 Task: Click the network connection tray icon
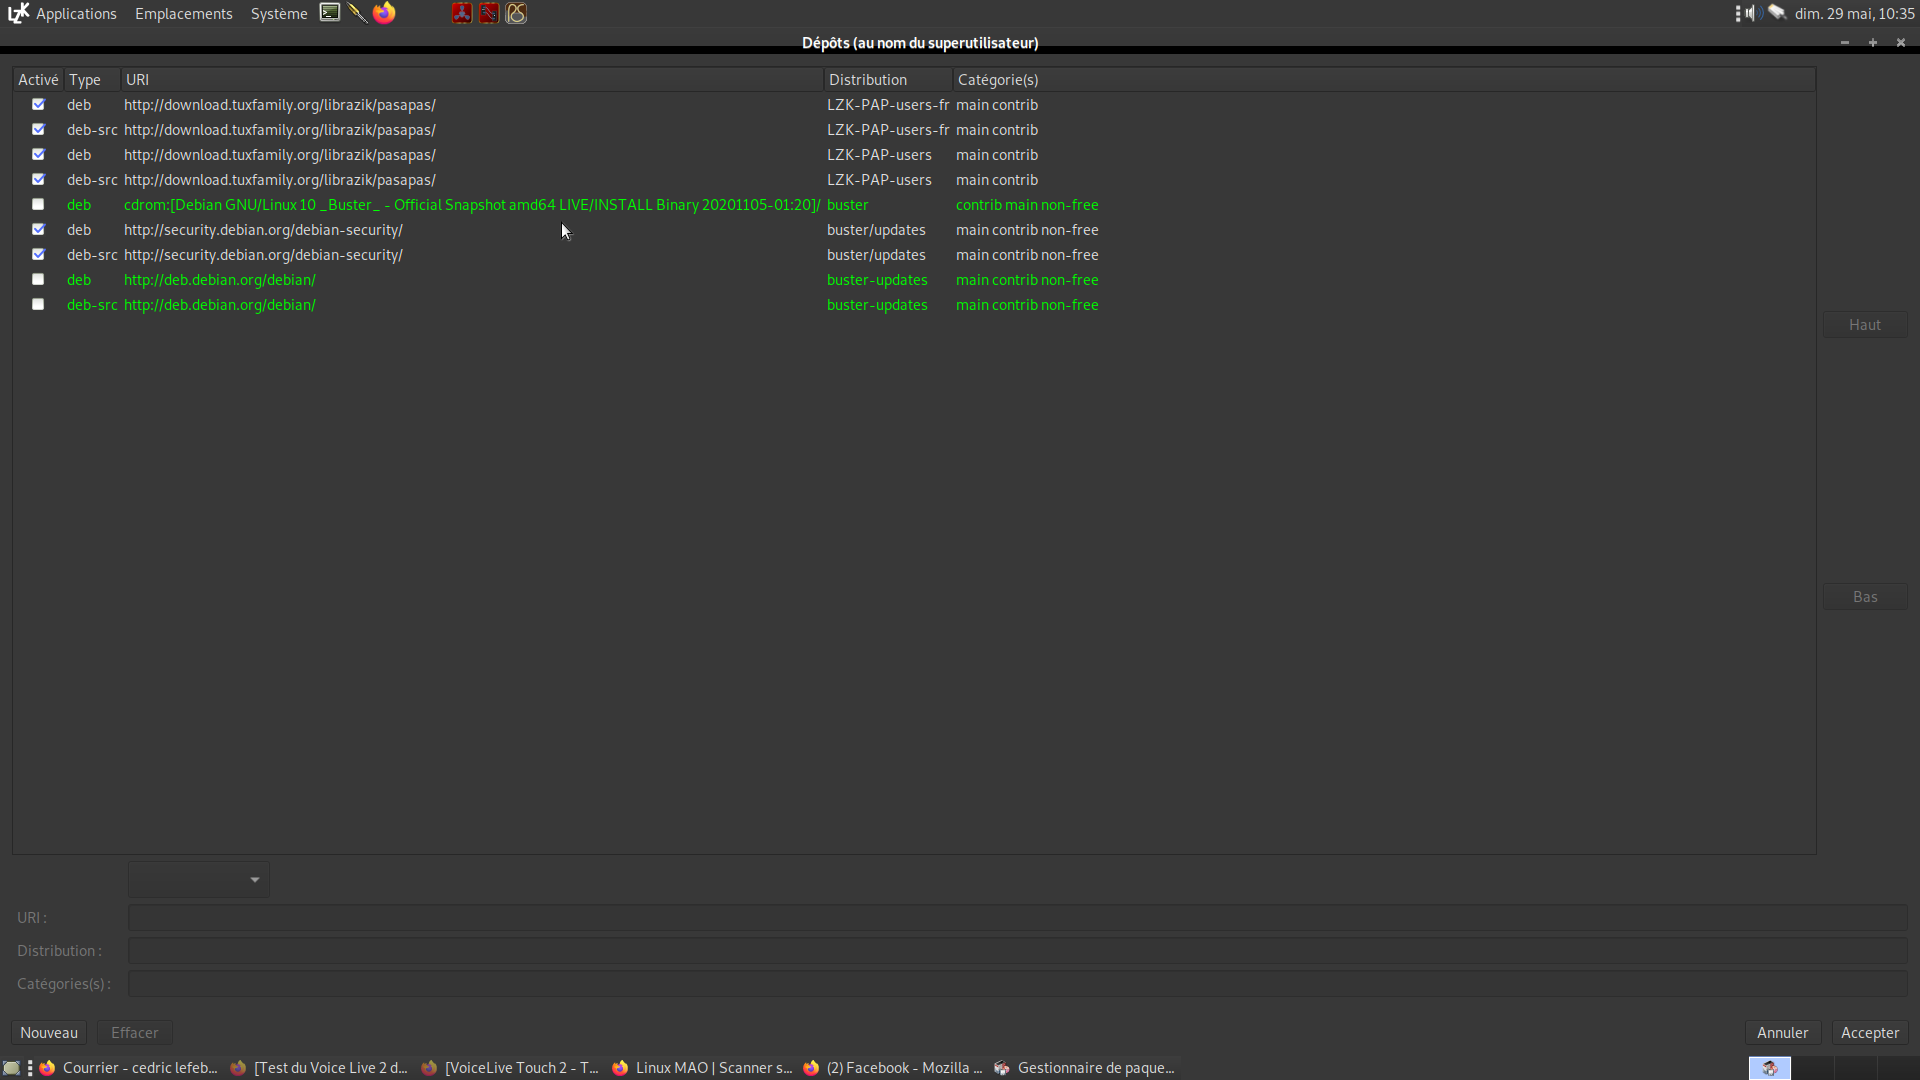click(x=1777, y=13)
